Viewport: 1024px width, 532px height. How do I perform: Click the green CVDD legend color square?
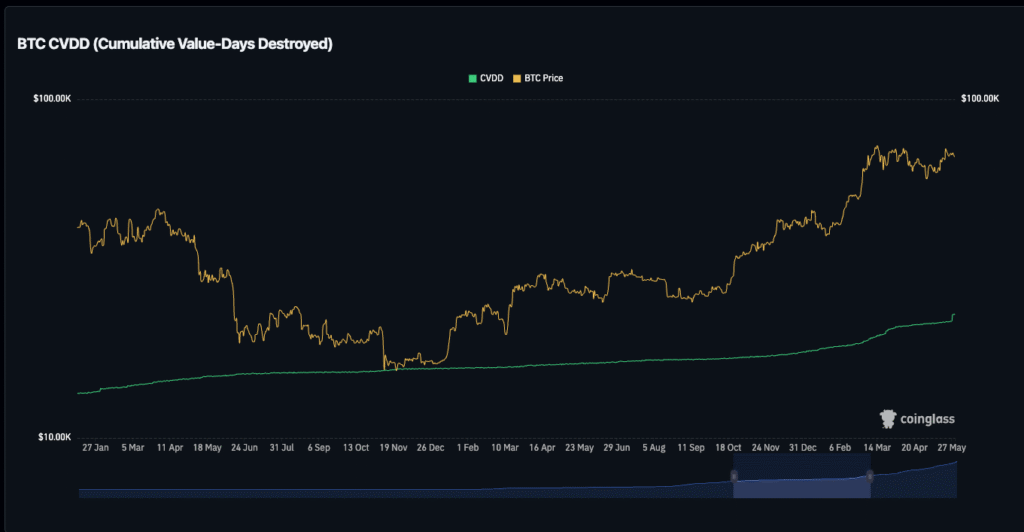point(473,78)
